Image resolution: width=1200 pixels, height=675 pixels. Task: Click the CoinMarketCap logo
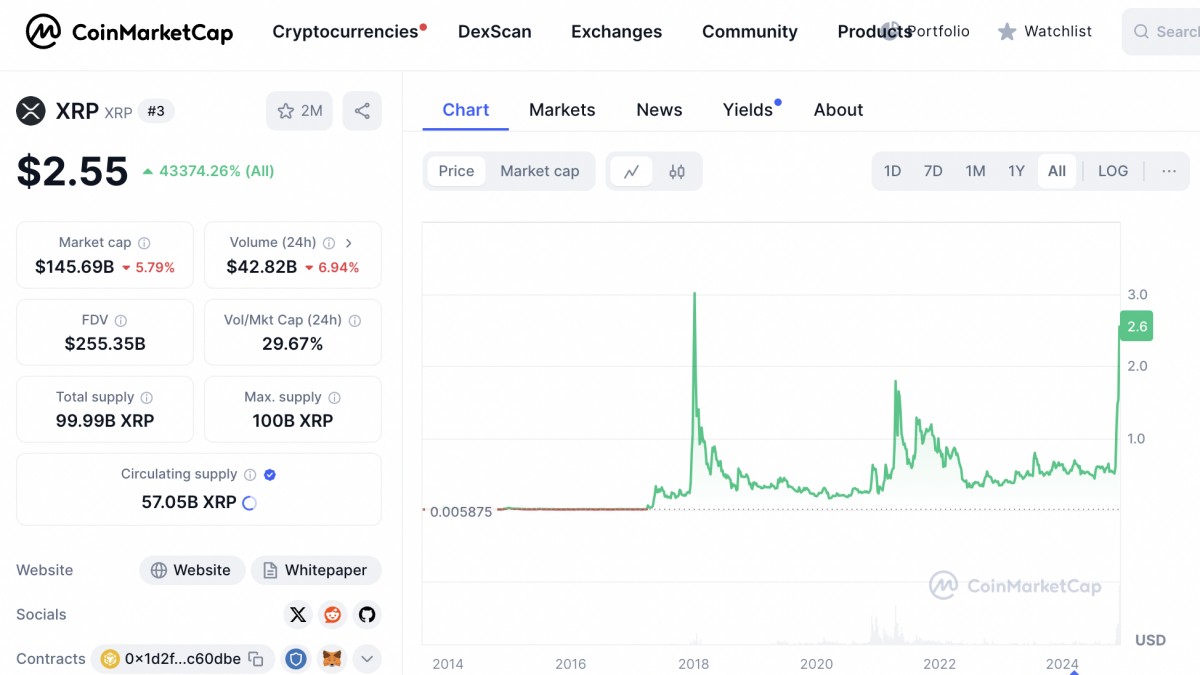[x=129, y=32]
